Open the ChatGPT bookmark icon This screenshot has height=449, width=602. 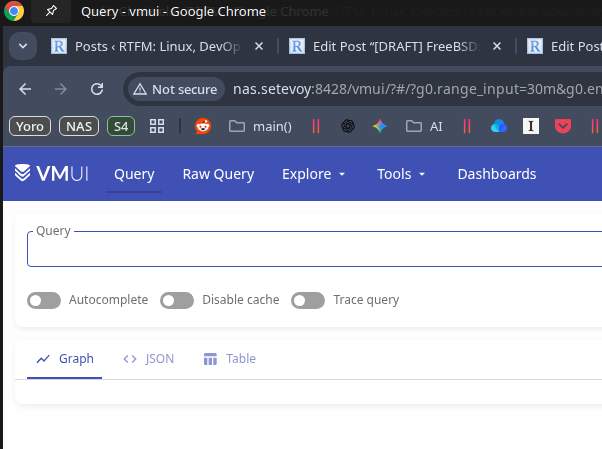point(348,126)
